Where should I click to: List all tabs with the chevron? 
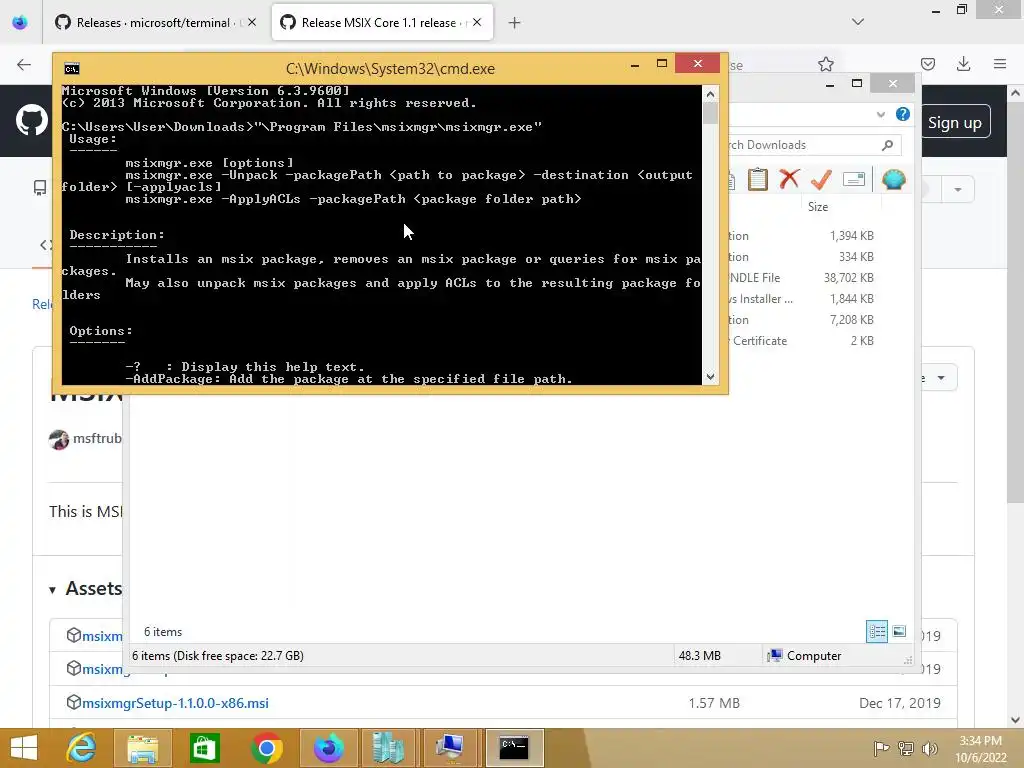(x=857, y=22)
